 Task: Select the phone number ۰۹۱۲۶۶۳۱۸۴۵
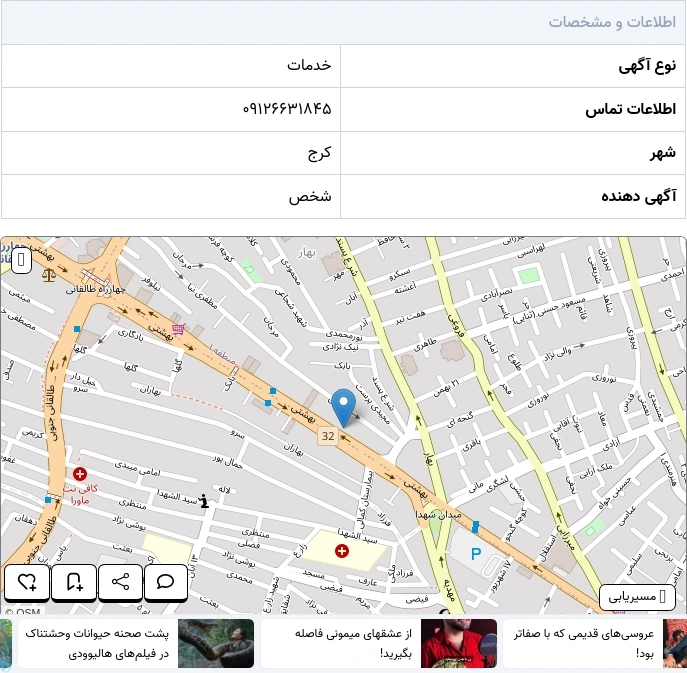pos(287,108)
